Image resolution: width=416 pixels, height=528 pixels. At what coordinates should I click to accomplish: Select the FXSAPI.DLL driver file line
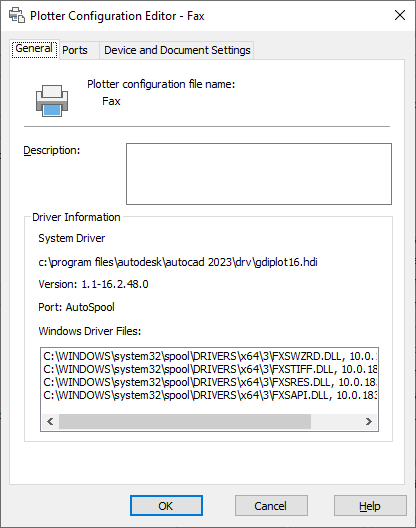coord(210,395)
